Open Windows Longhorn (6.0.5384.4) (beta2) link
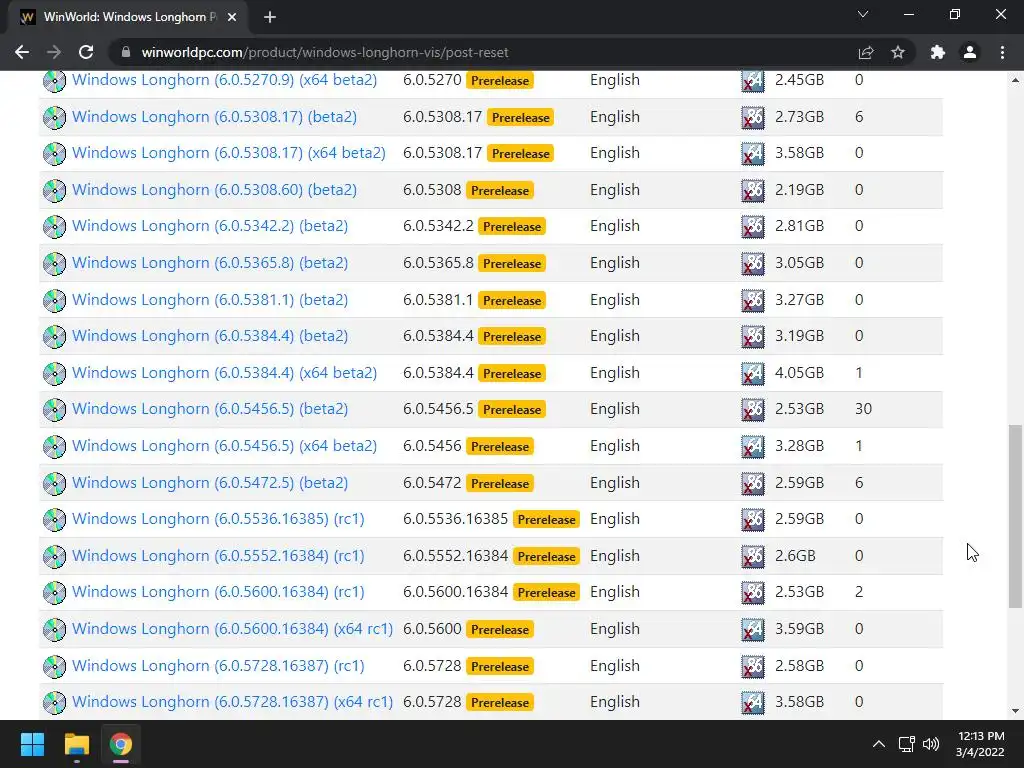 210,336
